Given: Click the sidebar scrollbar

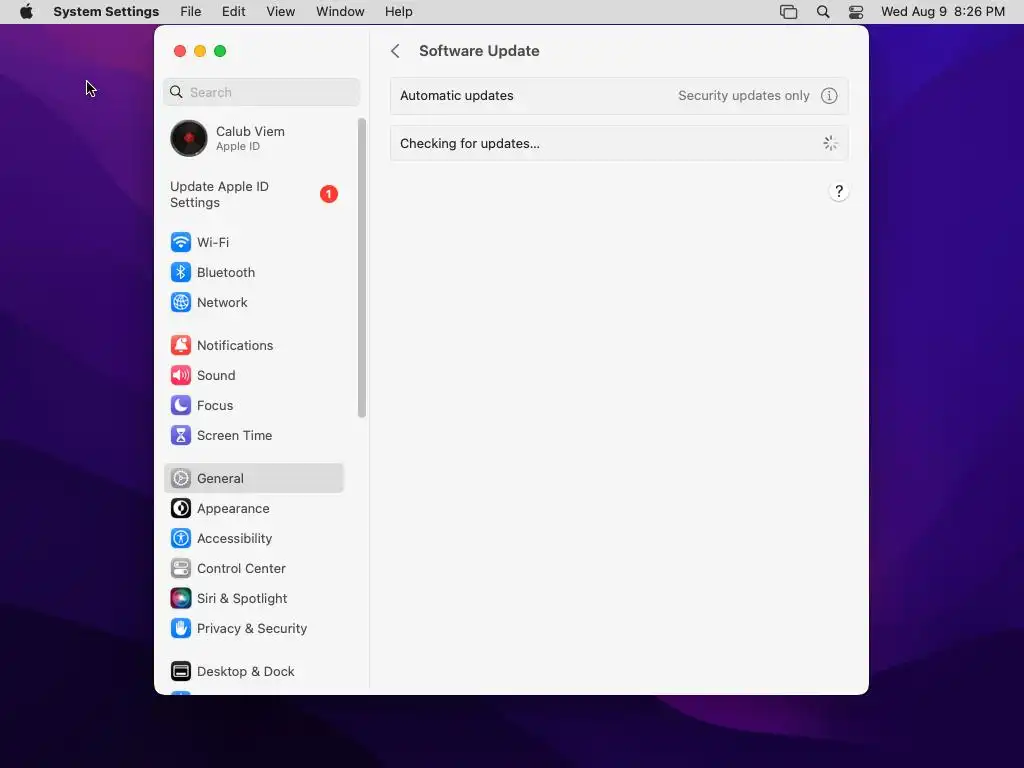Looking at the screenshot, I should [x=362, y=268].
